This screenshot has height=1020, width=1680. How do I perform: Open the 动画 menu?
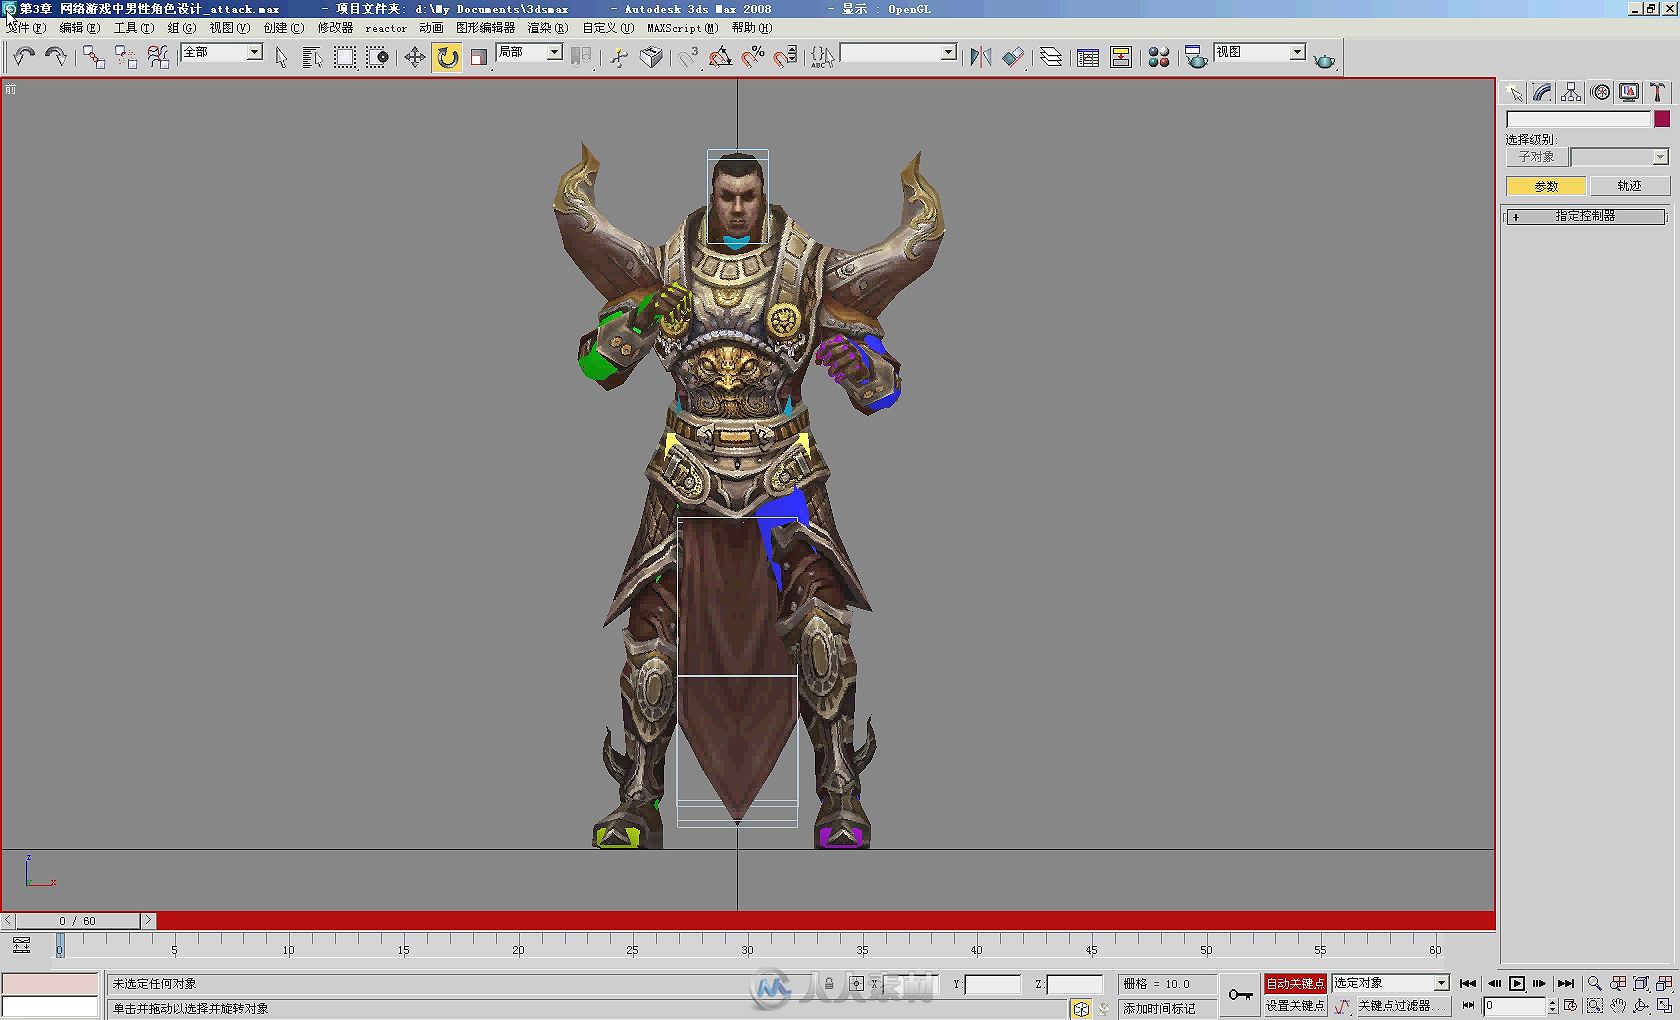coord(431,28)
